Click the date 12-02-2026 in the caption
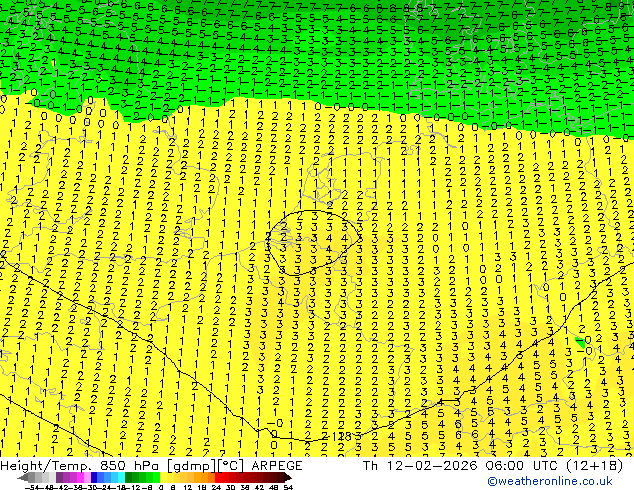The image size is (634, 490). [x=431, y=466]
